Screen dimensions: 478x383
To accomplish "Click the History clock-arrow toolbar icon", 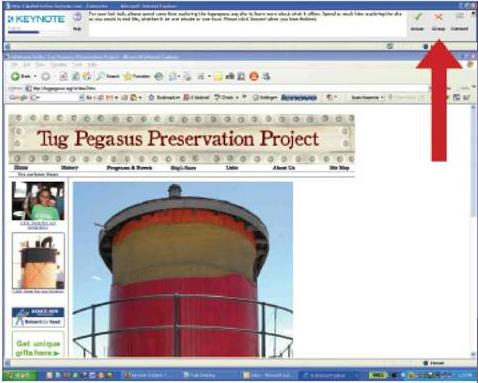I will click(x=159, y=76).
